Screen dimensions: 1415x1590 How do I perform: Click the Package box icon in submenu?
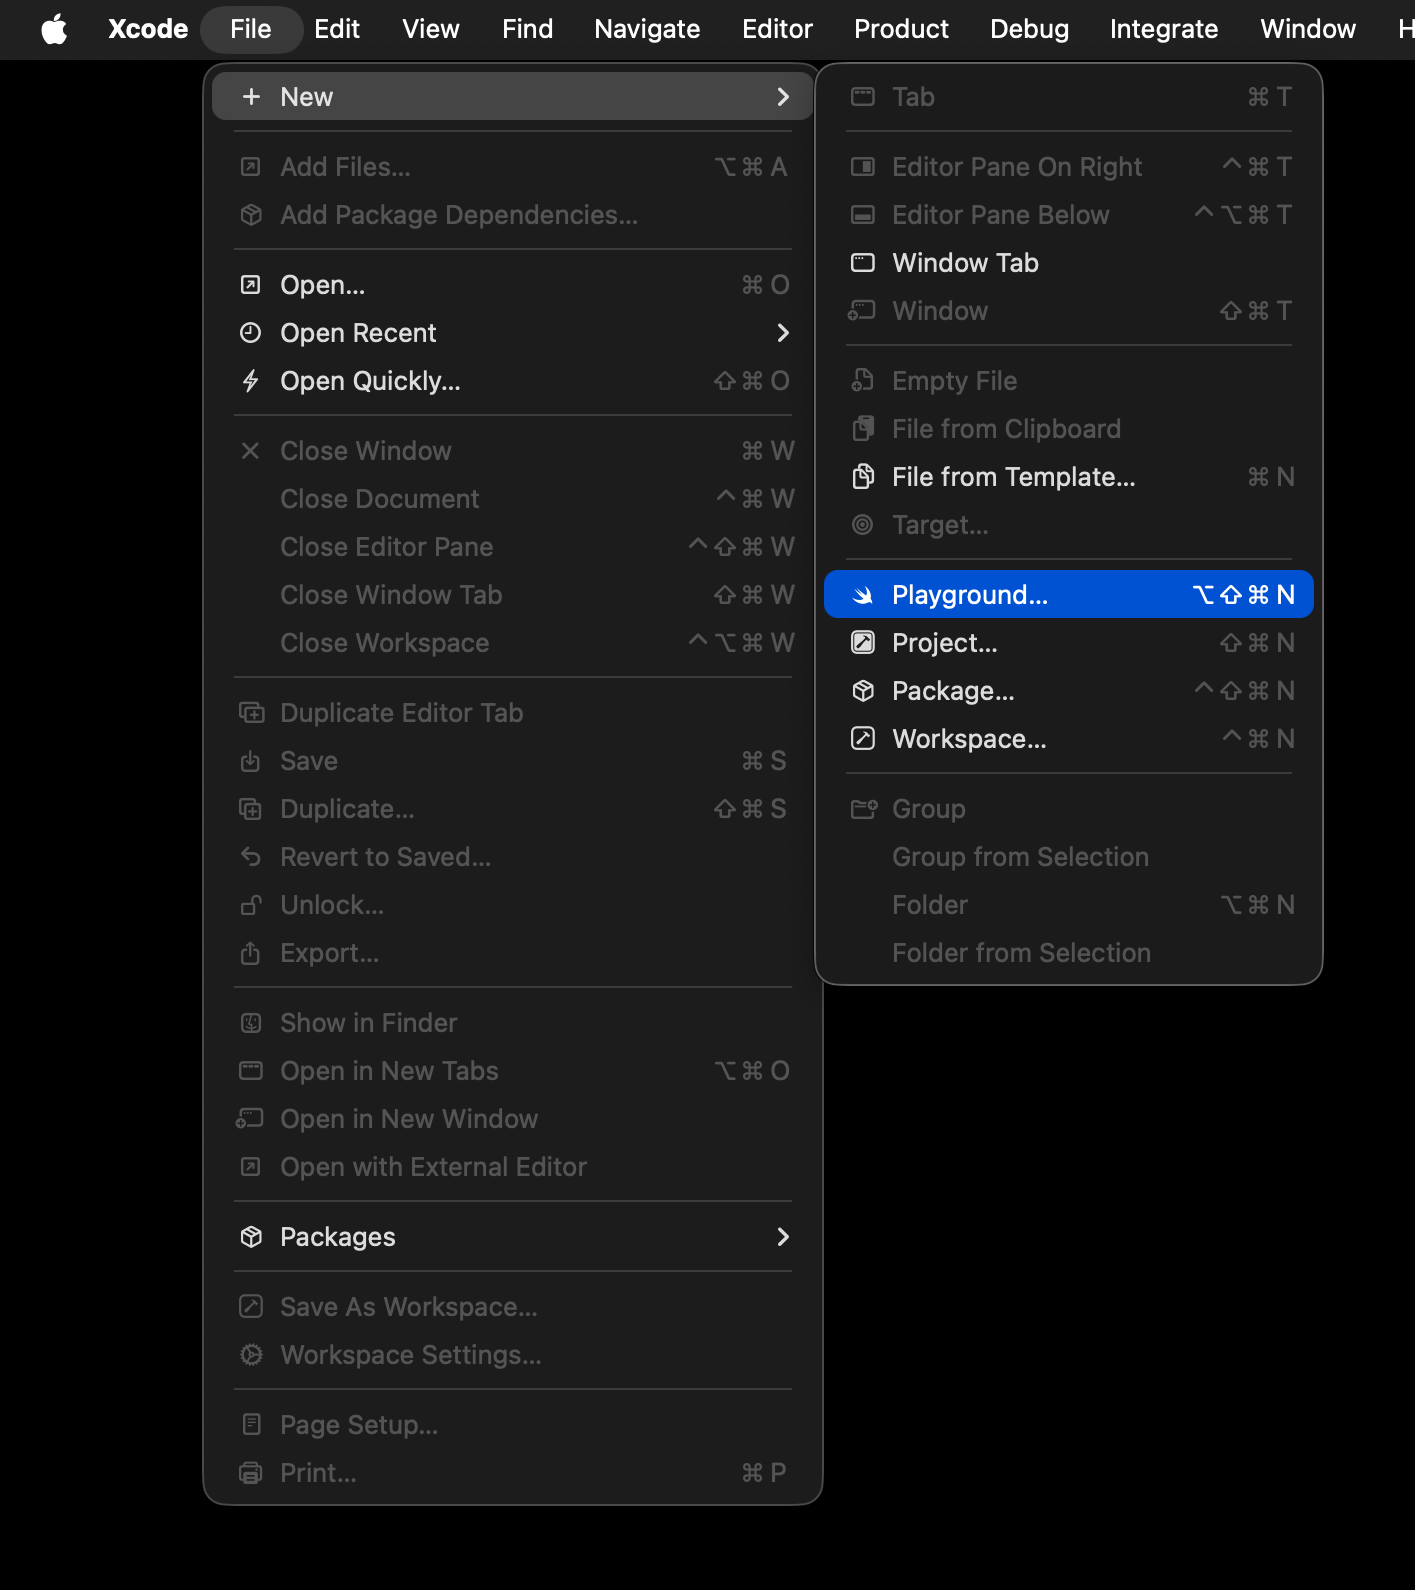pos(862,691)
